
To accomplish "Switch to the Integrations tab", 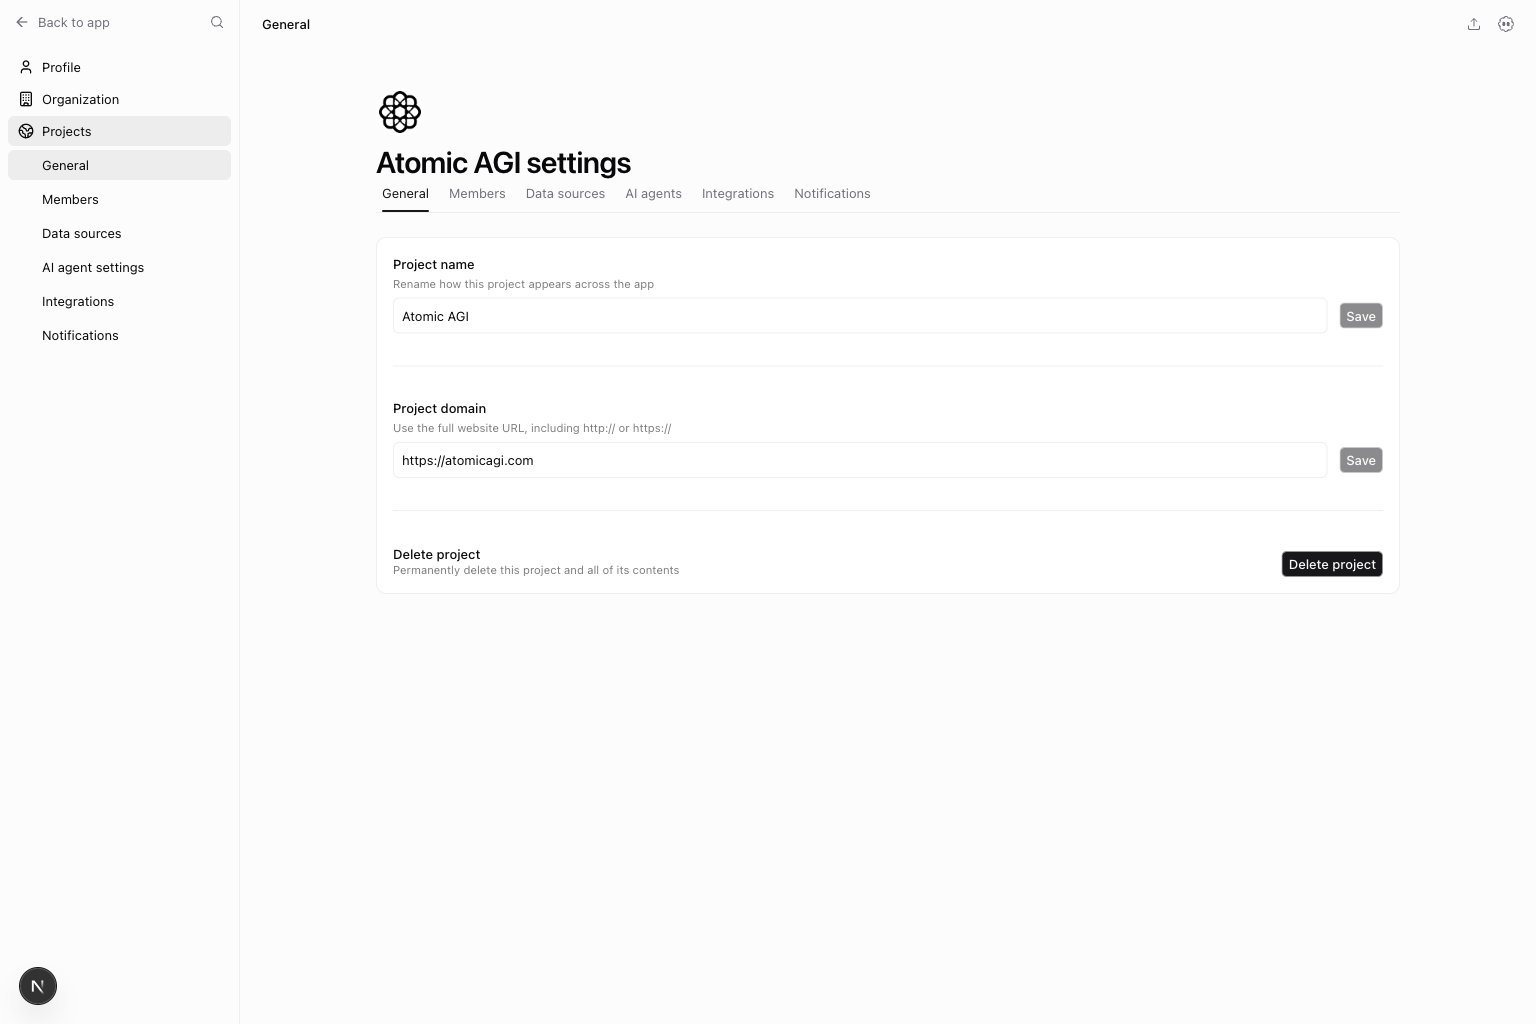I will click(738, 194).
